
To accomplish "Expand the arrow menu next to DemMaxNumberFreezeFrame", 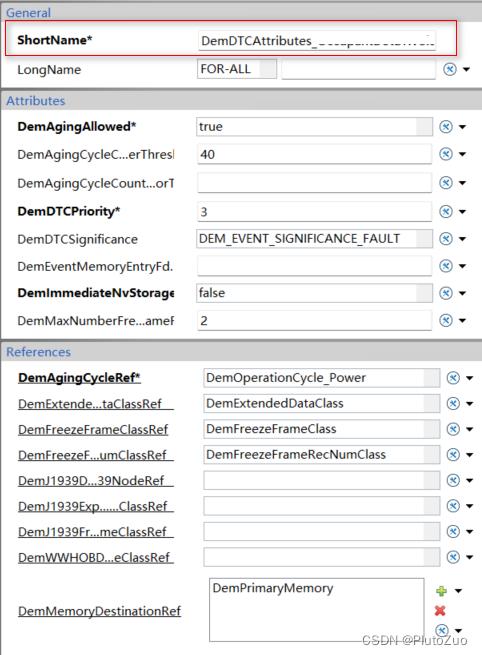I will click(x=462, y=321).
